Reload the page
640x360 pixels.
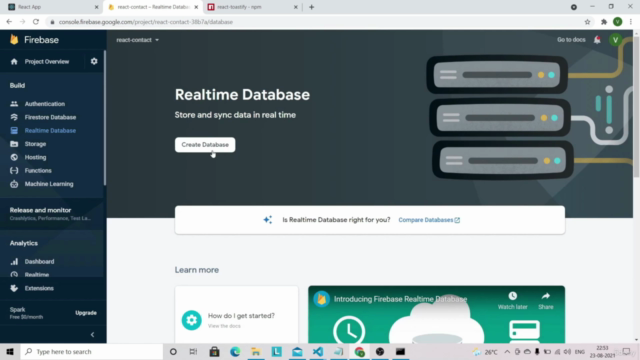(x=36, y=22)
